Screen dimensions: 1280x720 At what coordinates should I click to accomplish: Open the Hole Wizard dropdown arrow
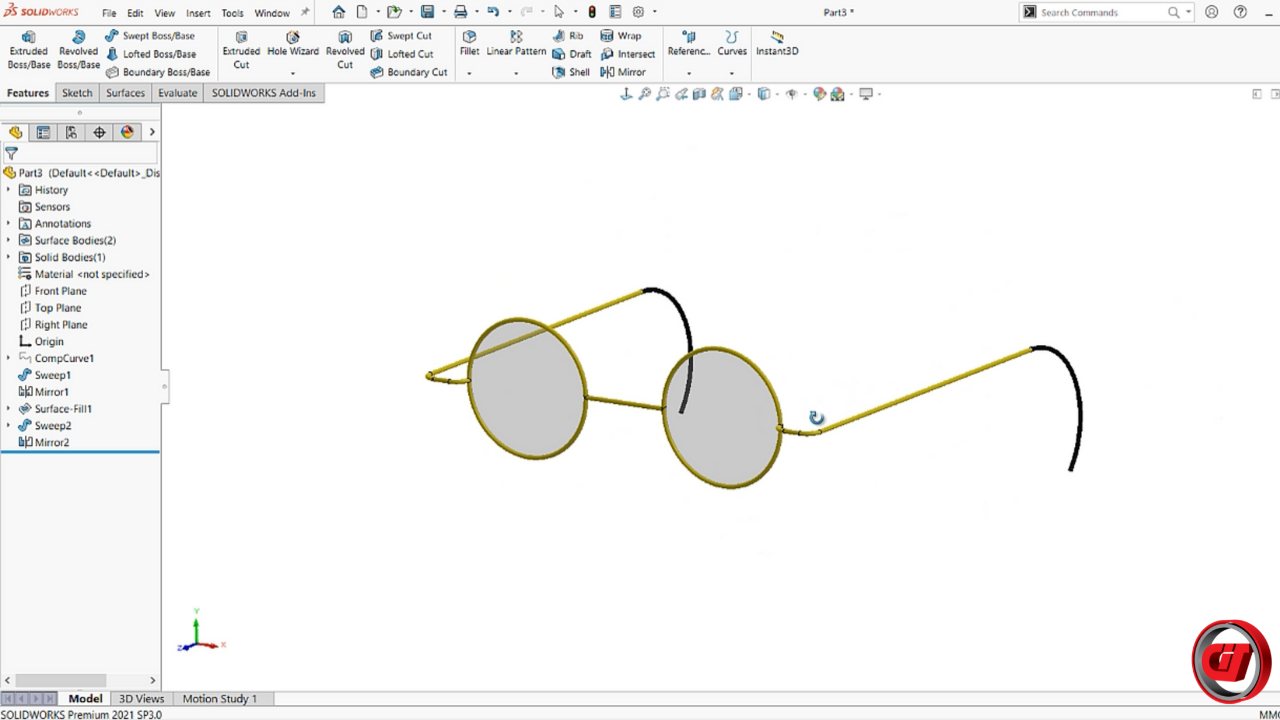tap(293, 73)
